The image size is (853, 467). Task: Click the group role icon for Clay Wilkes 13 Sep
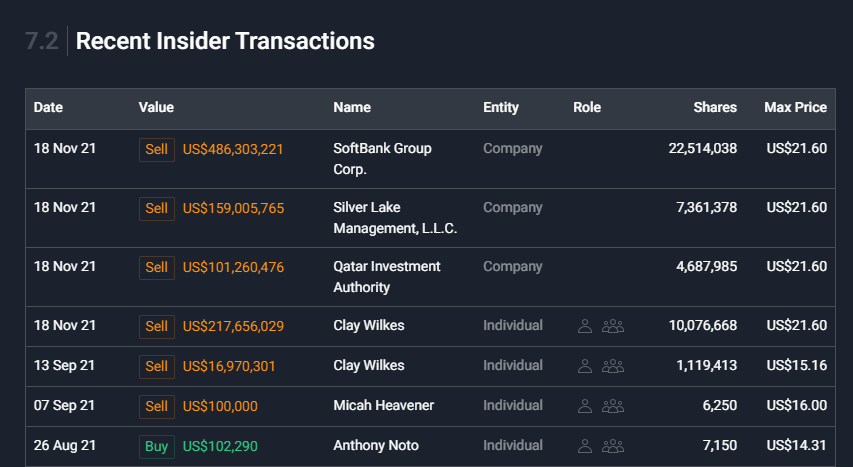tap(613, 366)
